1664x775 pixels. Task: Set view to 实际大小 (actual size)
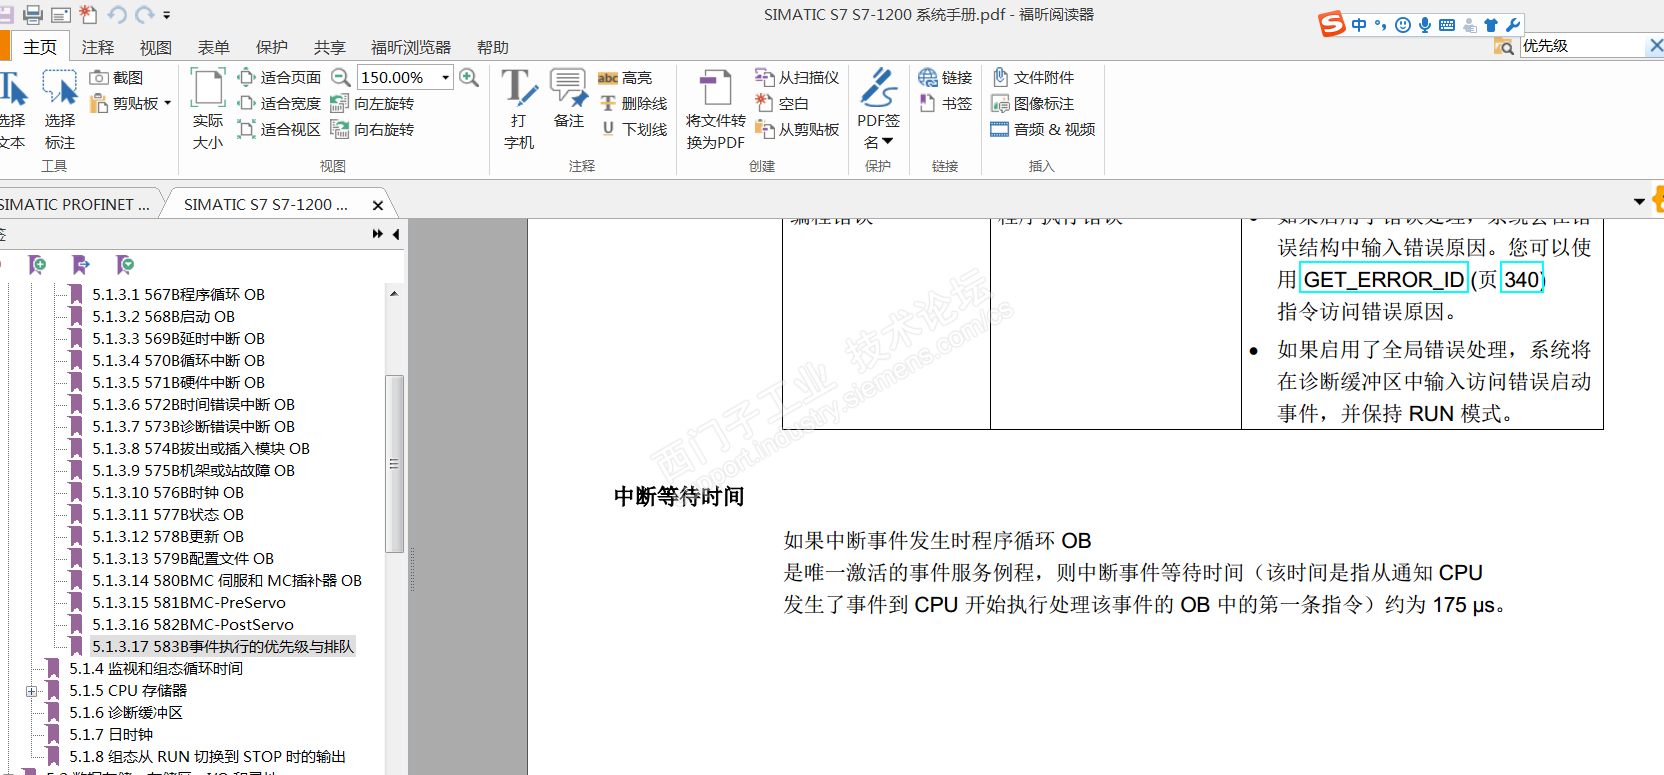point(208,110)
